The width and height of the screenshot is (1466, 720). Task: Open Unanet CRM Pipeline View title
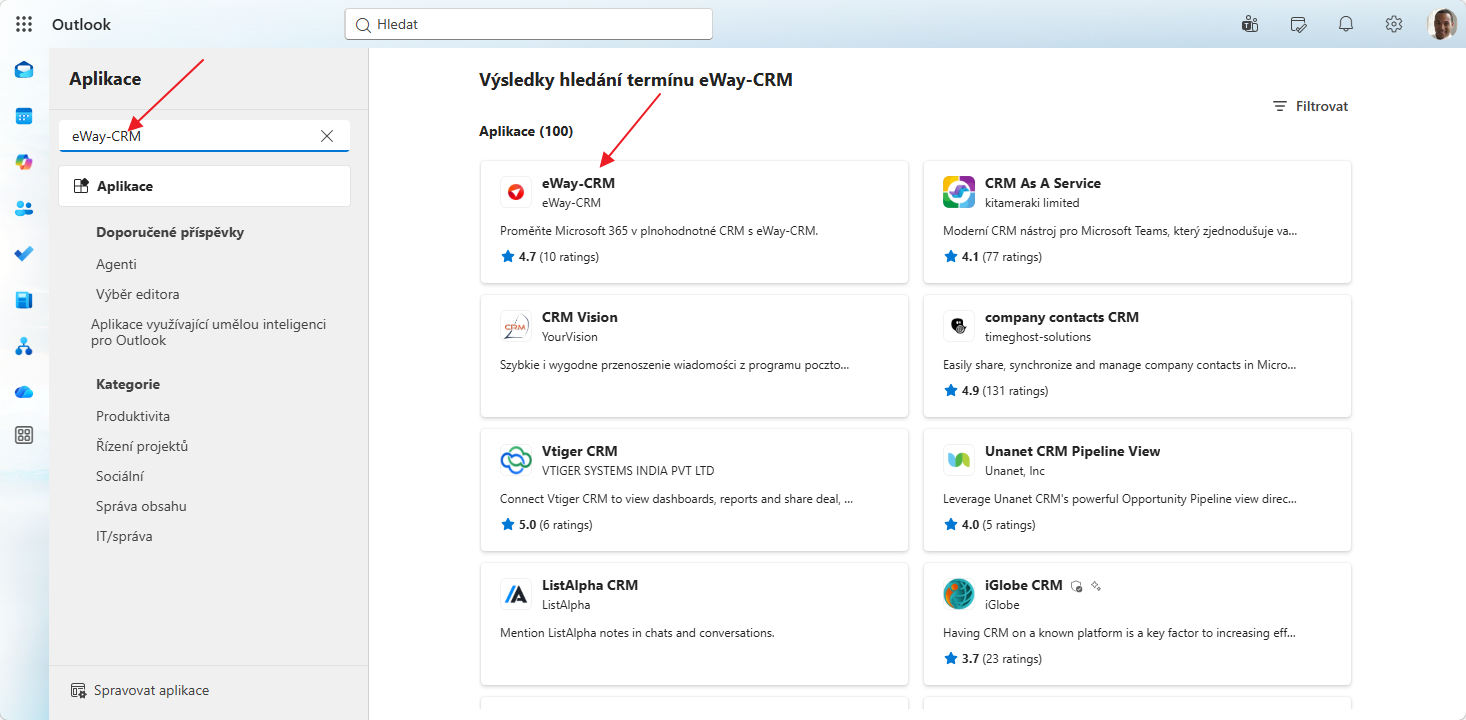click(1073, 451)
